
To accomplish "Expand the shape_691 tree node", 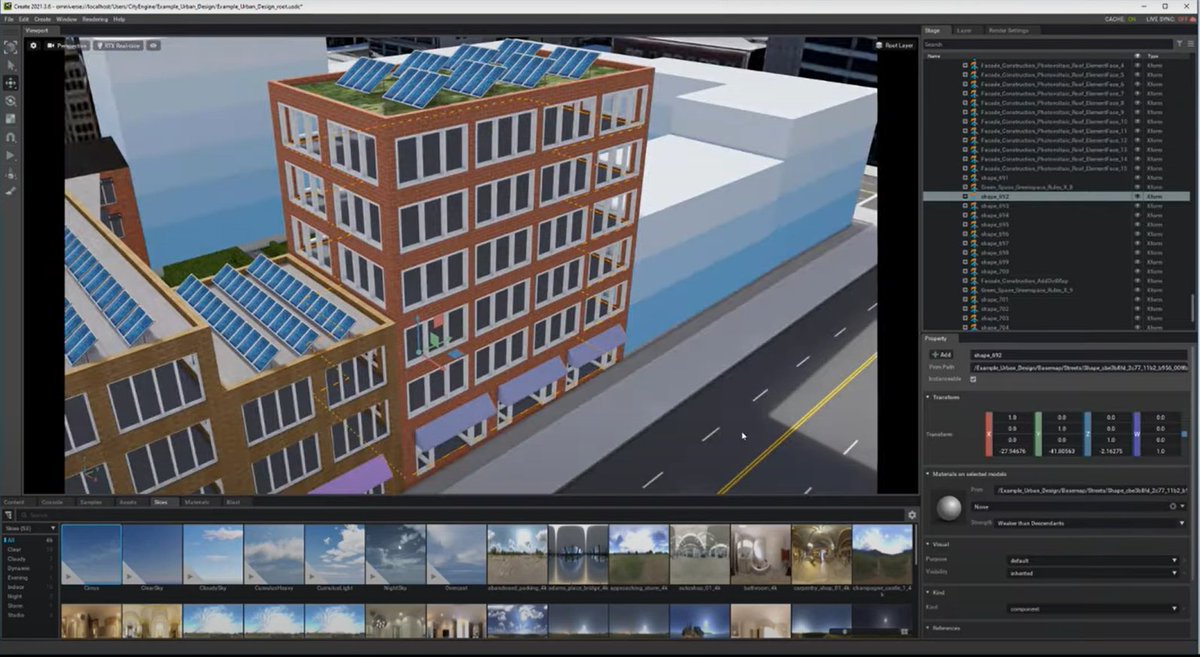I will click(965, 178).
